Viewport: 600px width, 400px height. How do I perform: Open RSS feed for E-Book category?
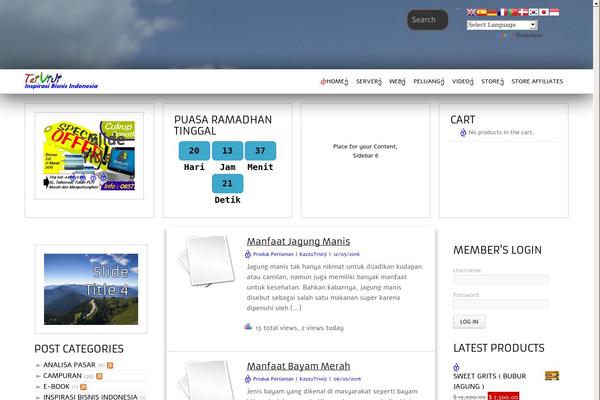[x=83, y=387]
